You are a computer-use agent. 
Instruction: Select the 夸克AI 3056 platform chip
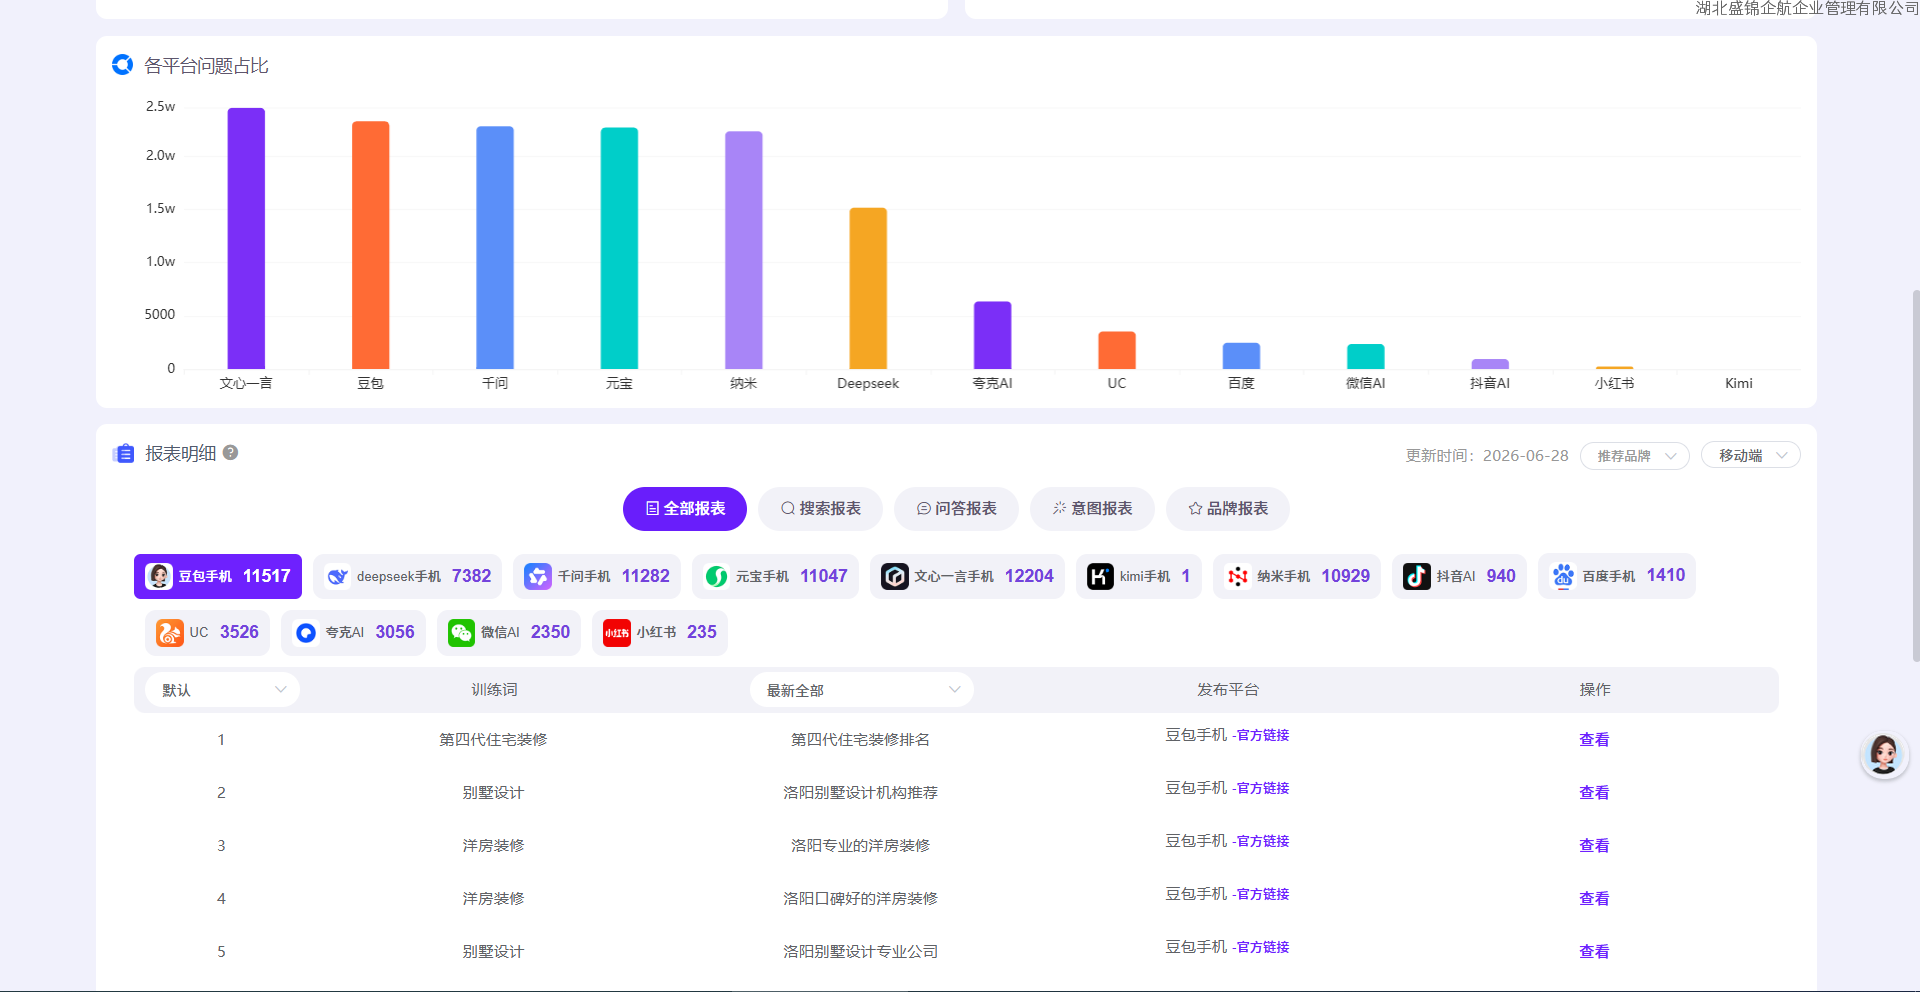(x=354, y=633)
